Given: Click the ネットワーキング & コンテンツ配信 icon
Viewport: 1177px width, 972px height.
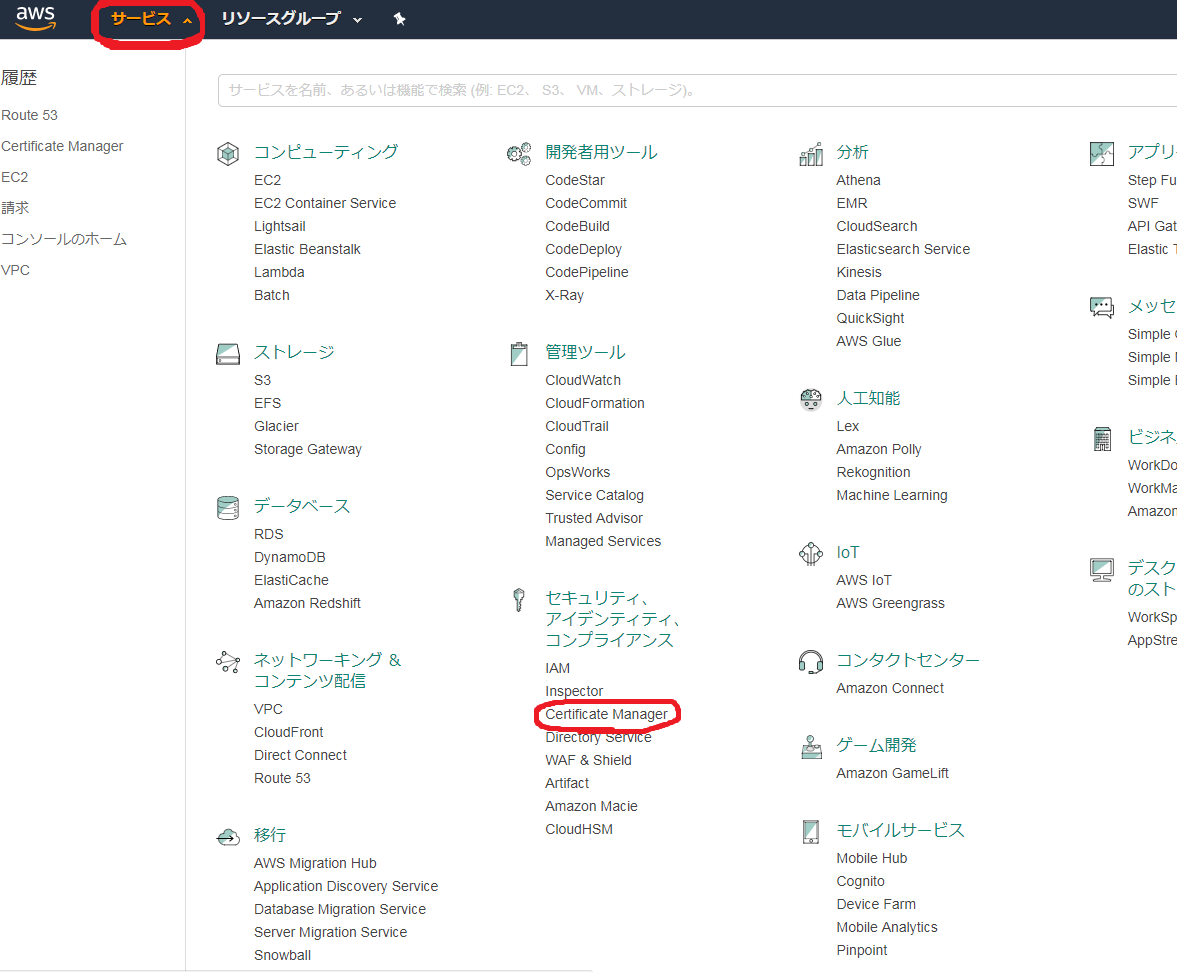Looking at the screenshot, I should (x=228, y=662).
